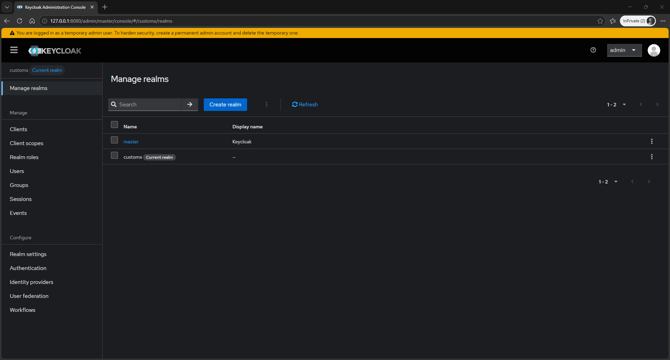Viewport: 670px width, 360px height.
Task: Open the toolbar kebab actions menu
Action: point(267,105)
